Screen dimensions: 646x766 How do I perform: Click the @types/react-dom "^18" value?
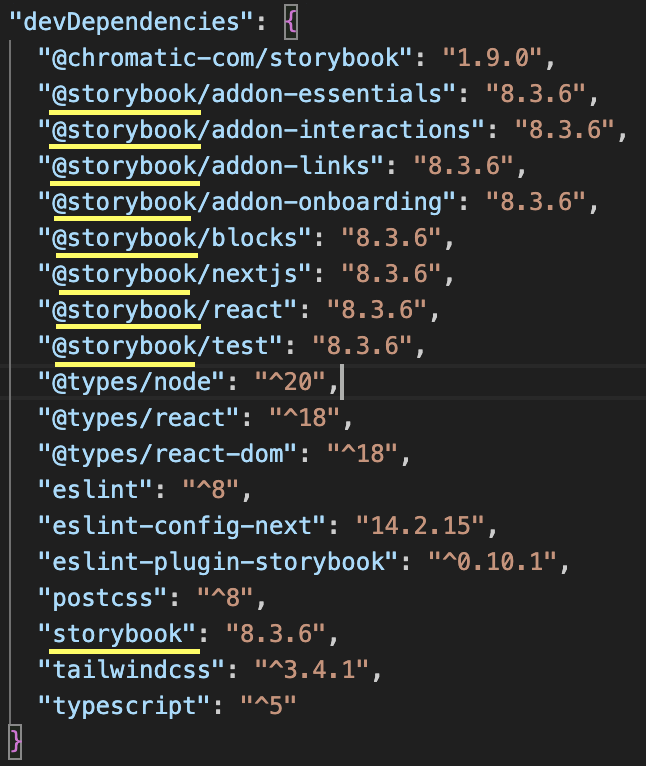pos(362,454)
